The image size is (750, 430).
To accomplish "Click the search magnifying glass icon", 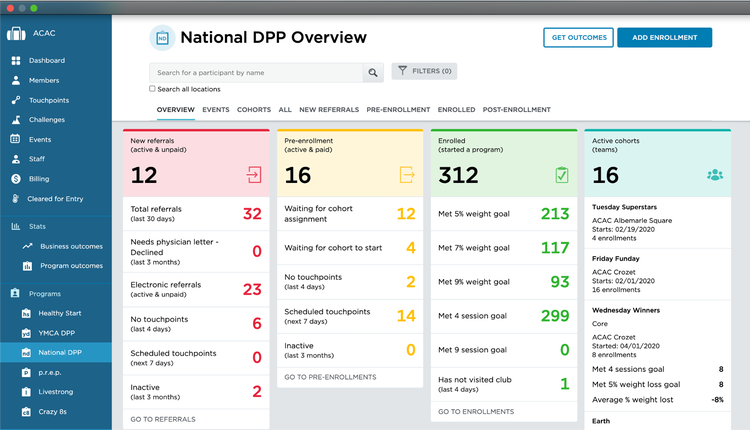I will click(373, 72).
